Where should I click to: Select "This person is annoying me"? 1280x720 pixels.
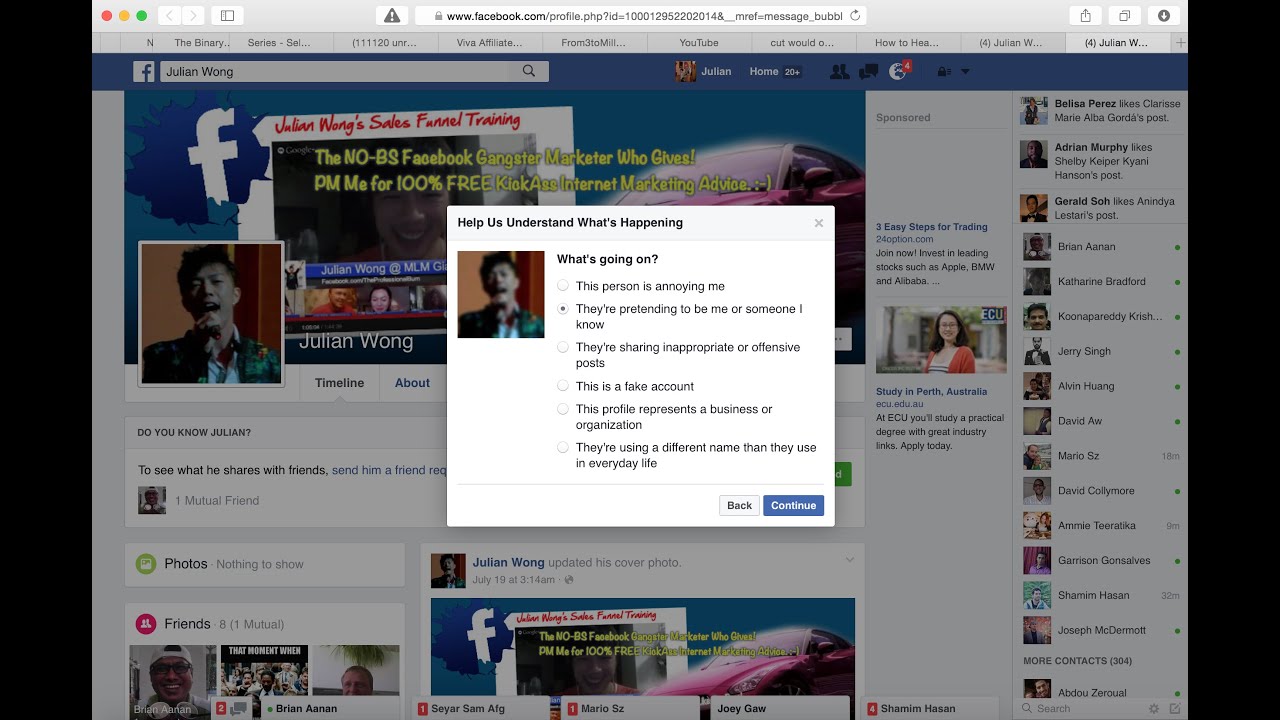pos(563,286)
